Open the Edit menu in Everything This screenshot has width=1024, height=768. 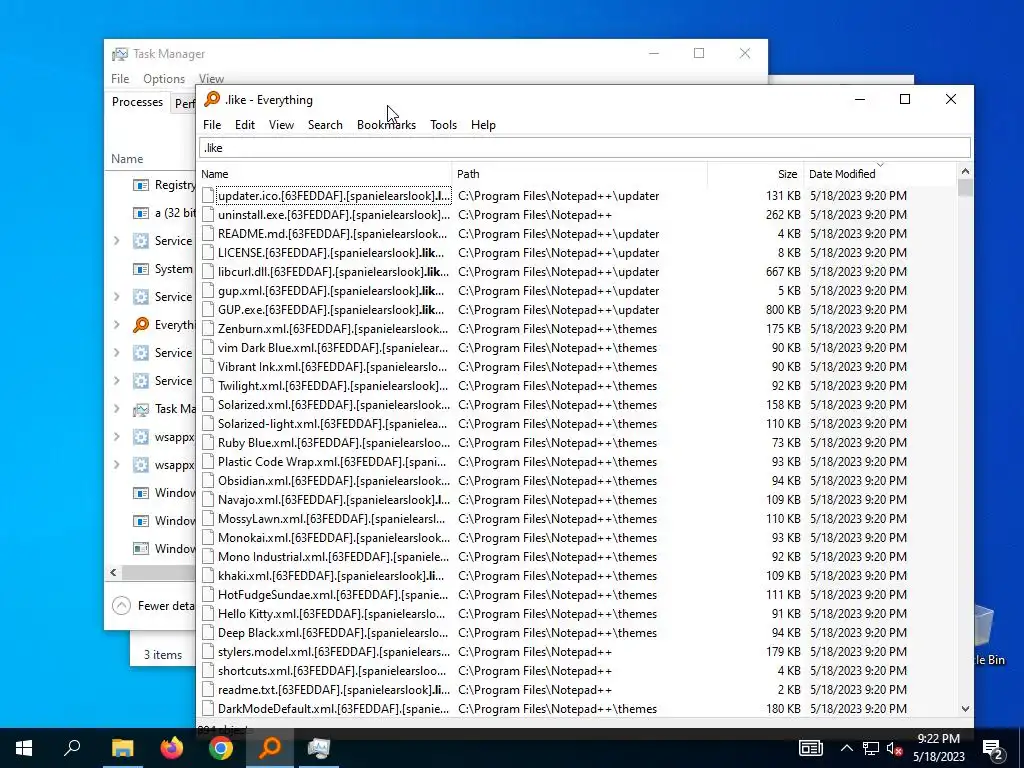point(245,125)
